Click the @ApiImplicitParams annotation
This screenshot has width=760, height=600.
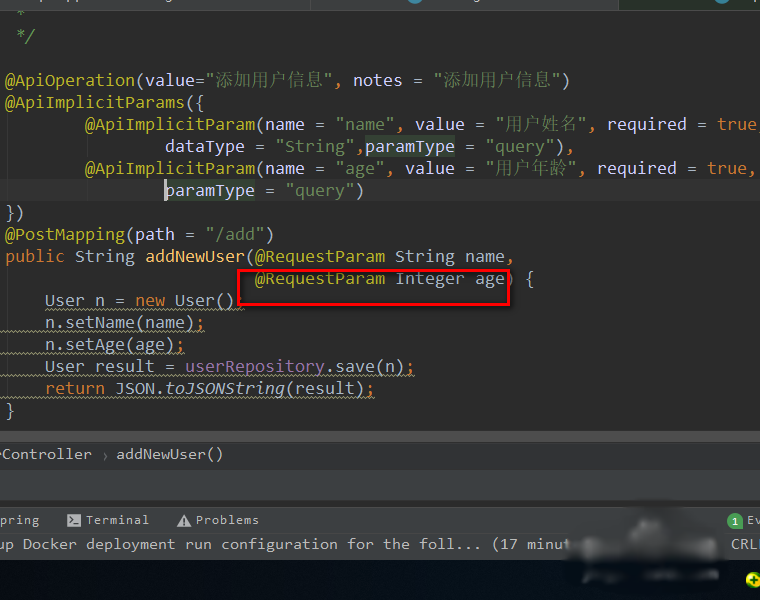click(95, 103)
